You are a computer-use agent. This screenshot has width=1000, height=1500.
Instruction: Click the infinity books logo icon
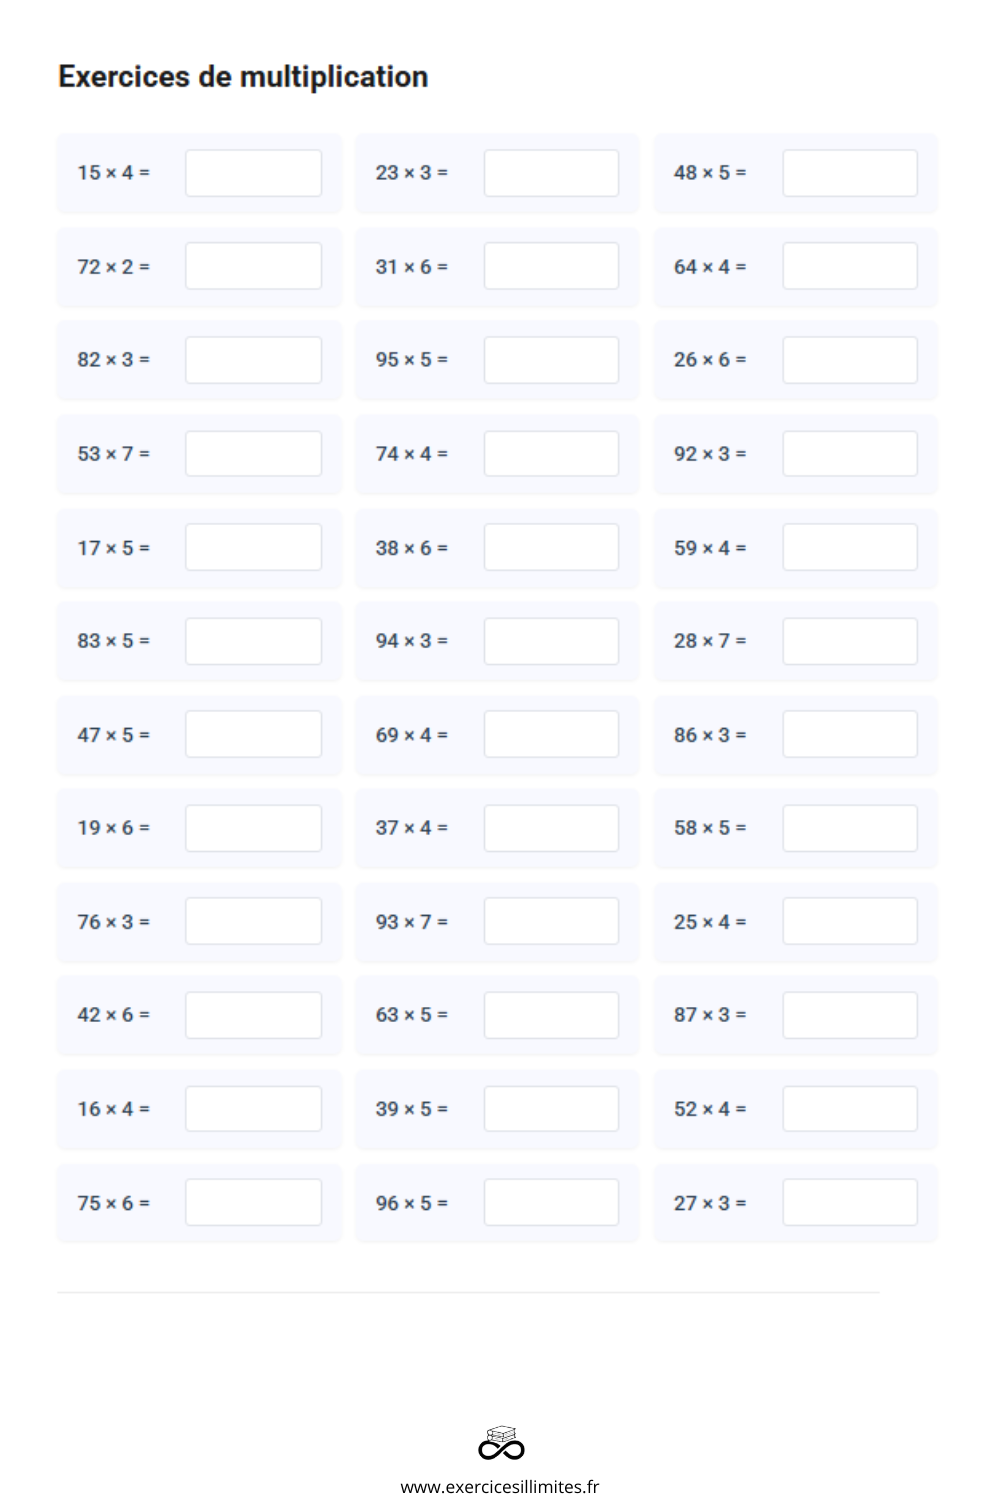tap(501, 1443)
